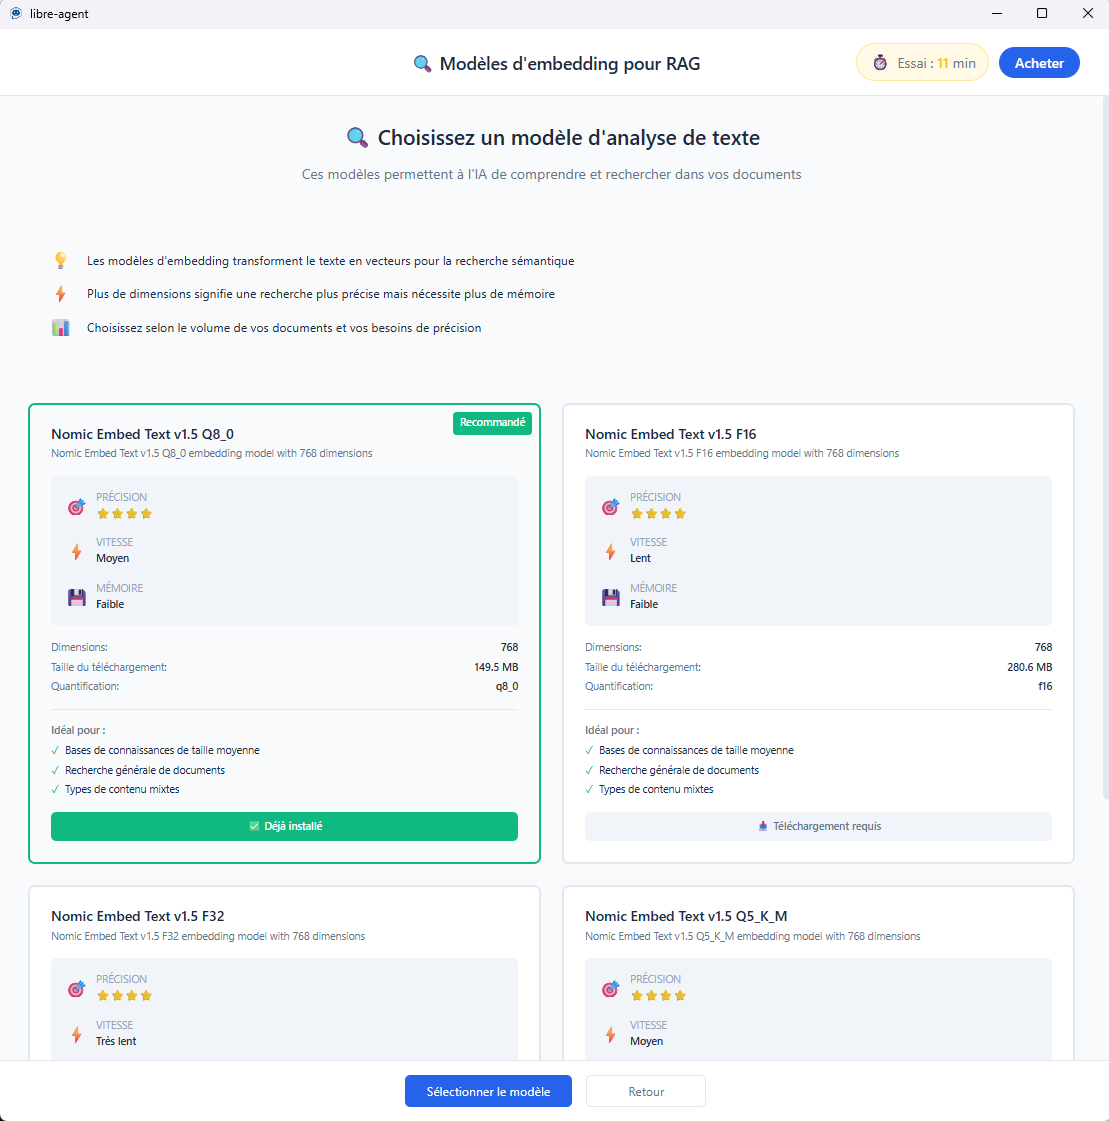The height and width of the screenshot is (1121, 1109).
Task: Click the magnifier icon in the header title
Action: point(422,64)
